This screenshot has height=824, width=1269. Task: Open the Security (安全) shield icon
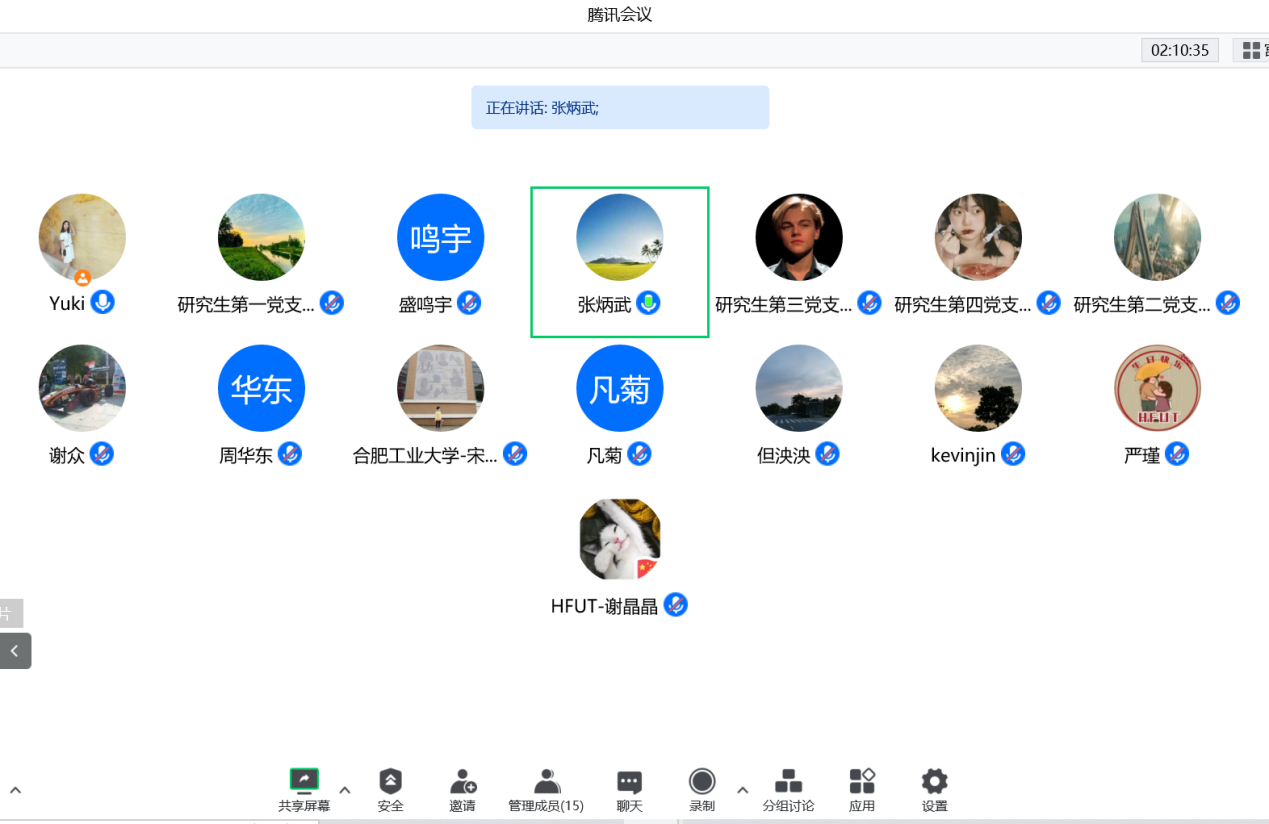pyautogui.click(x=390, y=781)
